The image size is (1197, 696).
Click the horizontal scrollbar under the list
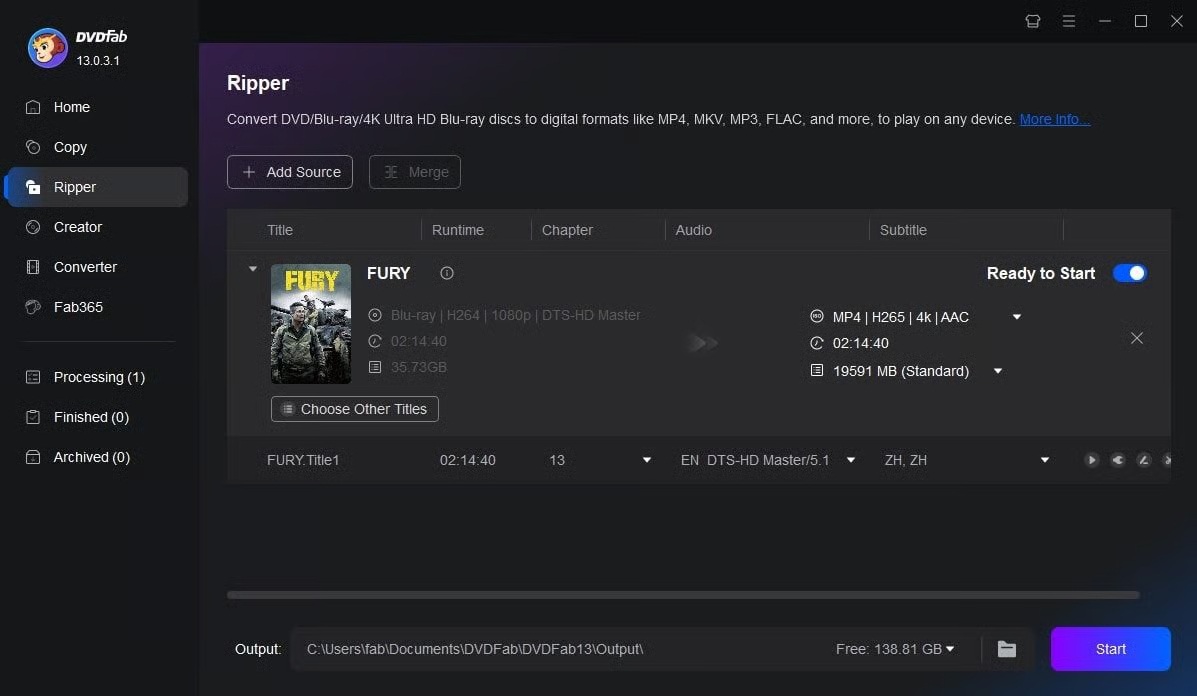pos(683,594)
